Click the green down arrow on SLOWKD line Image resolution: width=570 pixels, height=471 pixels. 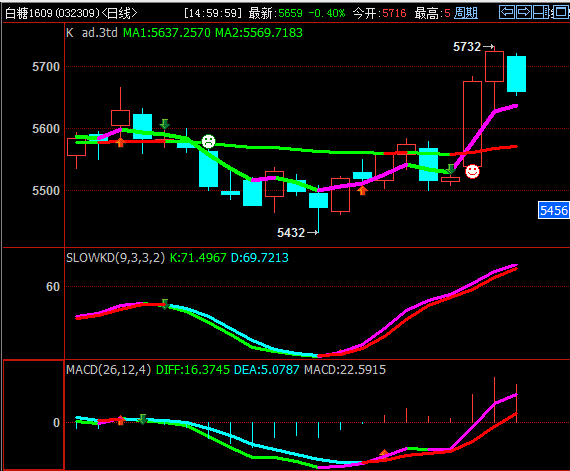point(165,304)
